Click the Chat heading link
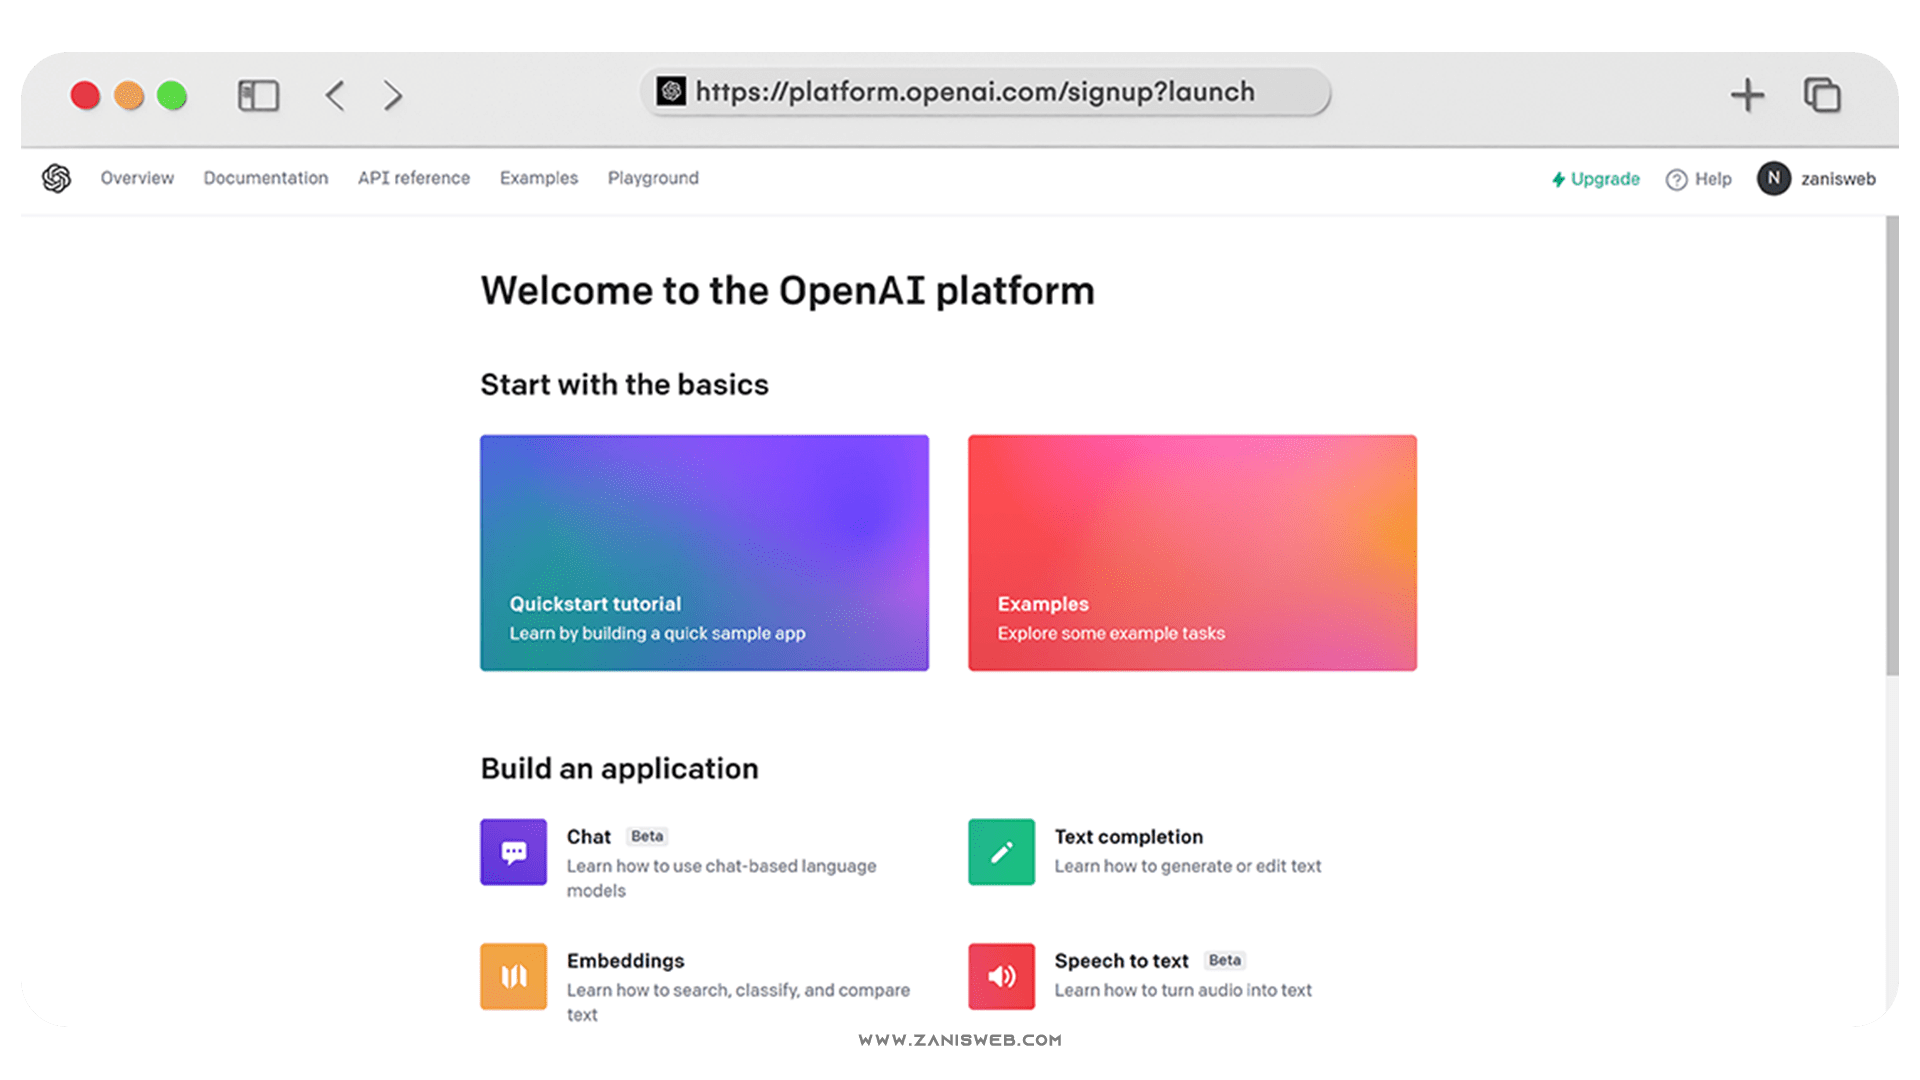 coord(588,837)
